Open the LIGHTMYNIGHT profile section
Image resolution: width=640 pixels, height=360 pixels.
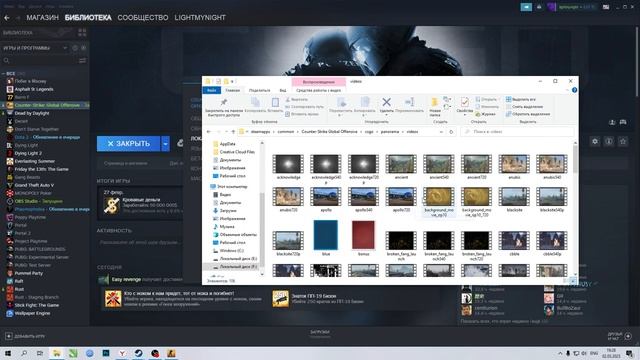200,18
